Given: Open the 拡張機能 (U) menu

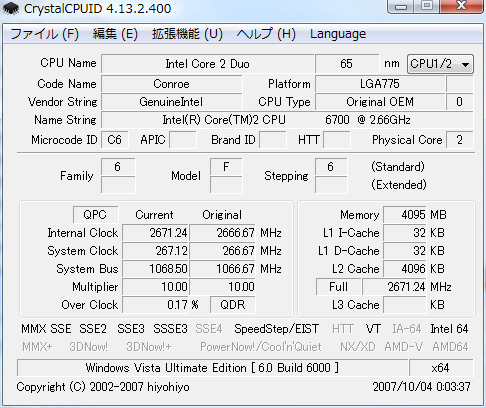Looking at the screenshot, I should (187, 34).
